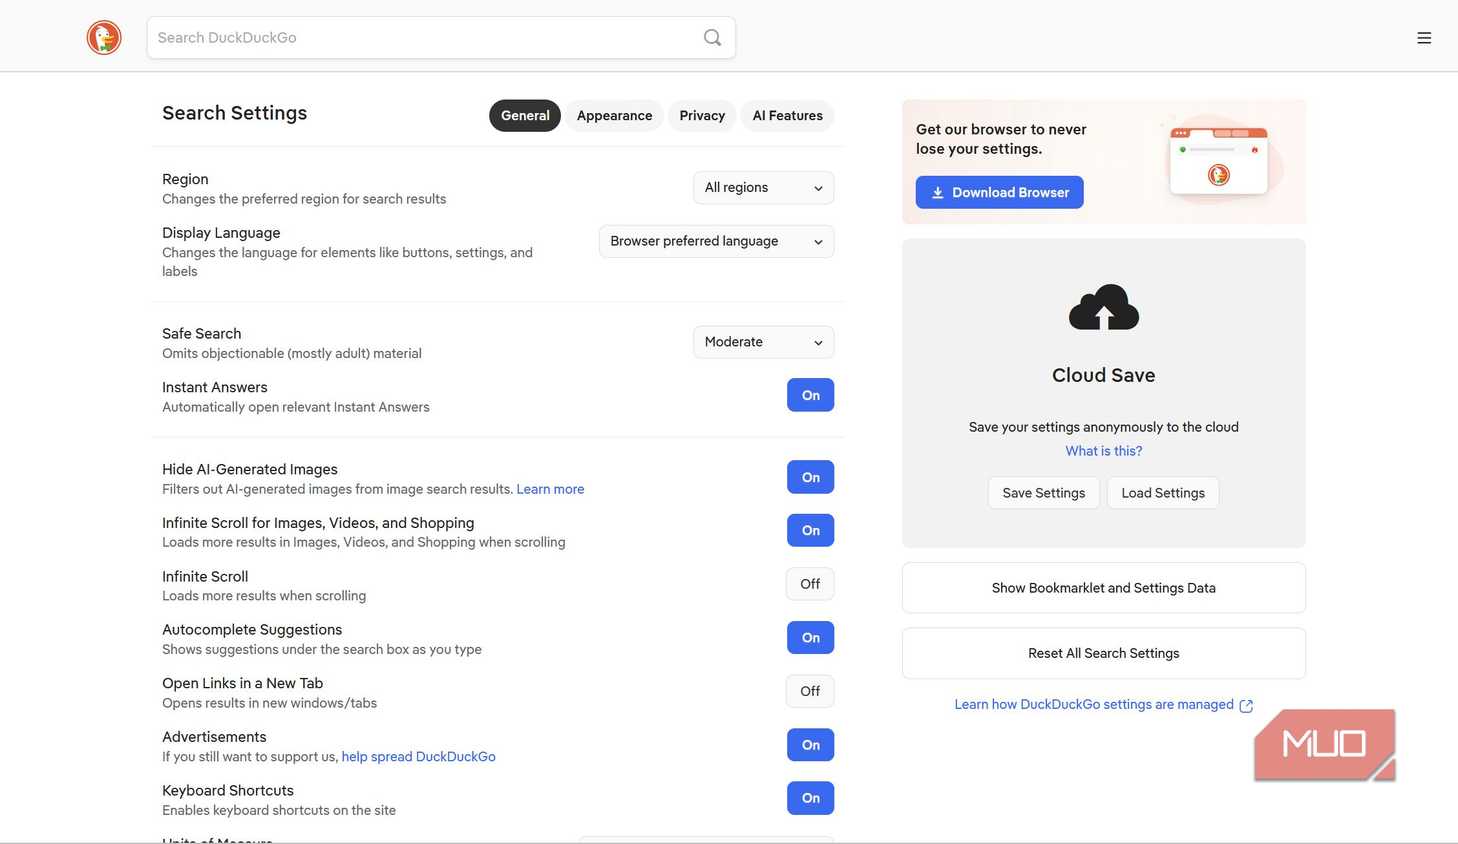Click the external link icon beside settings managed link
1458x844 pixels.
coord(1246,706)
